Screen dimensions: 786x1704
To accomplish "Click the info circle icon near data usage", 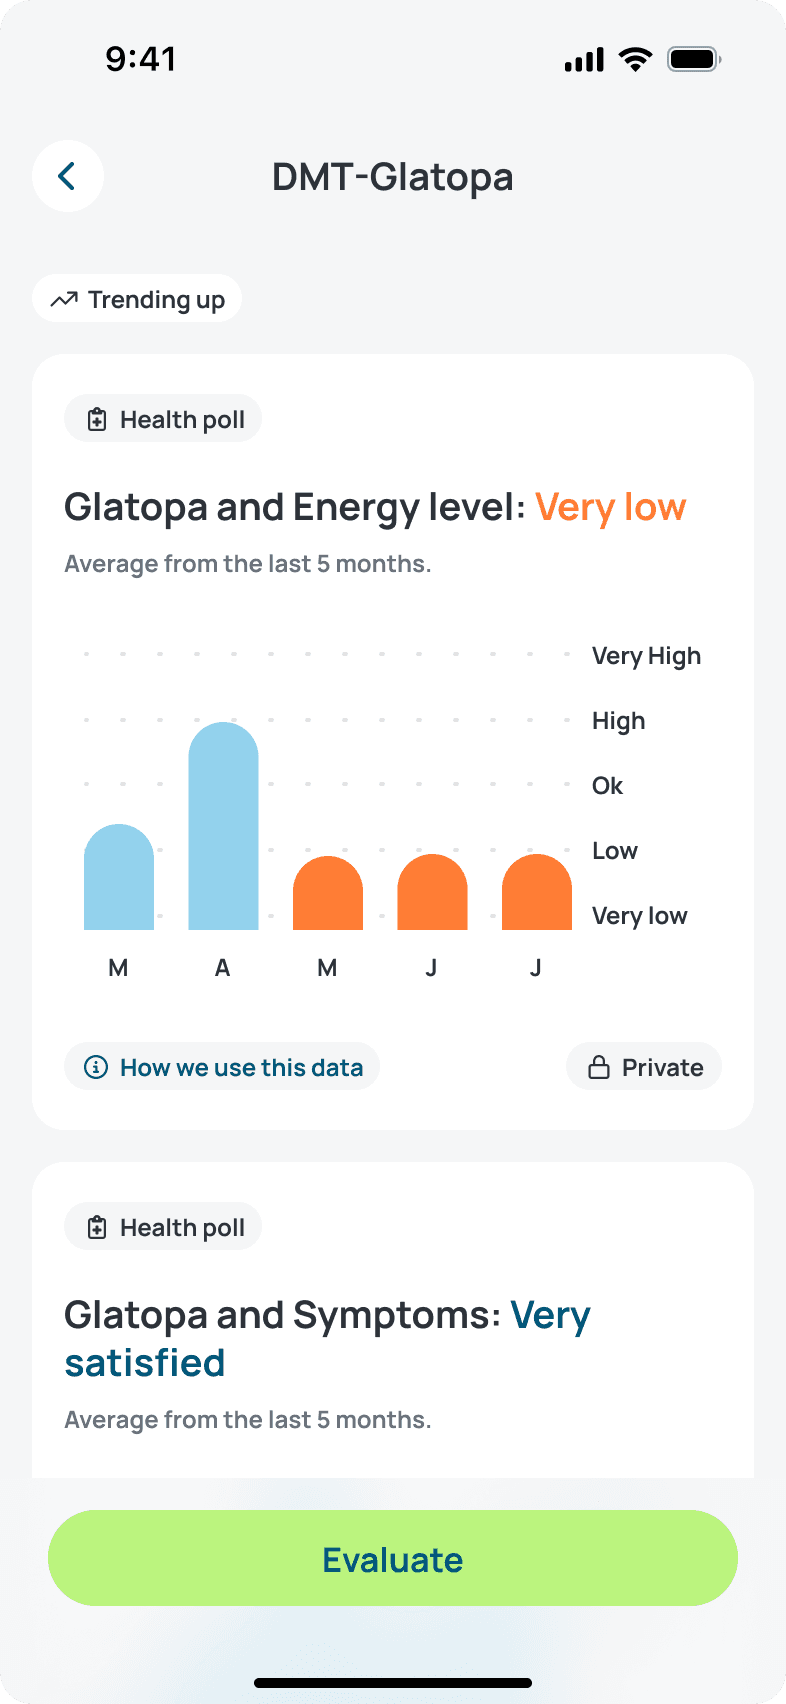I will (x=96, y=1067).
